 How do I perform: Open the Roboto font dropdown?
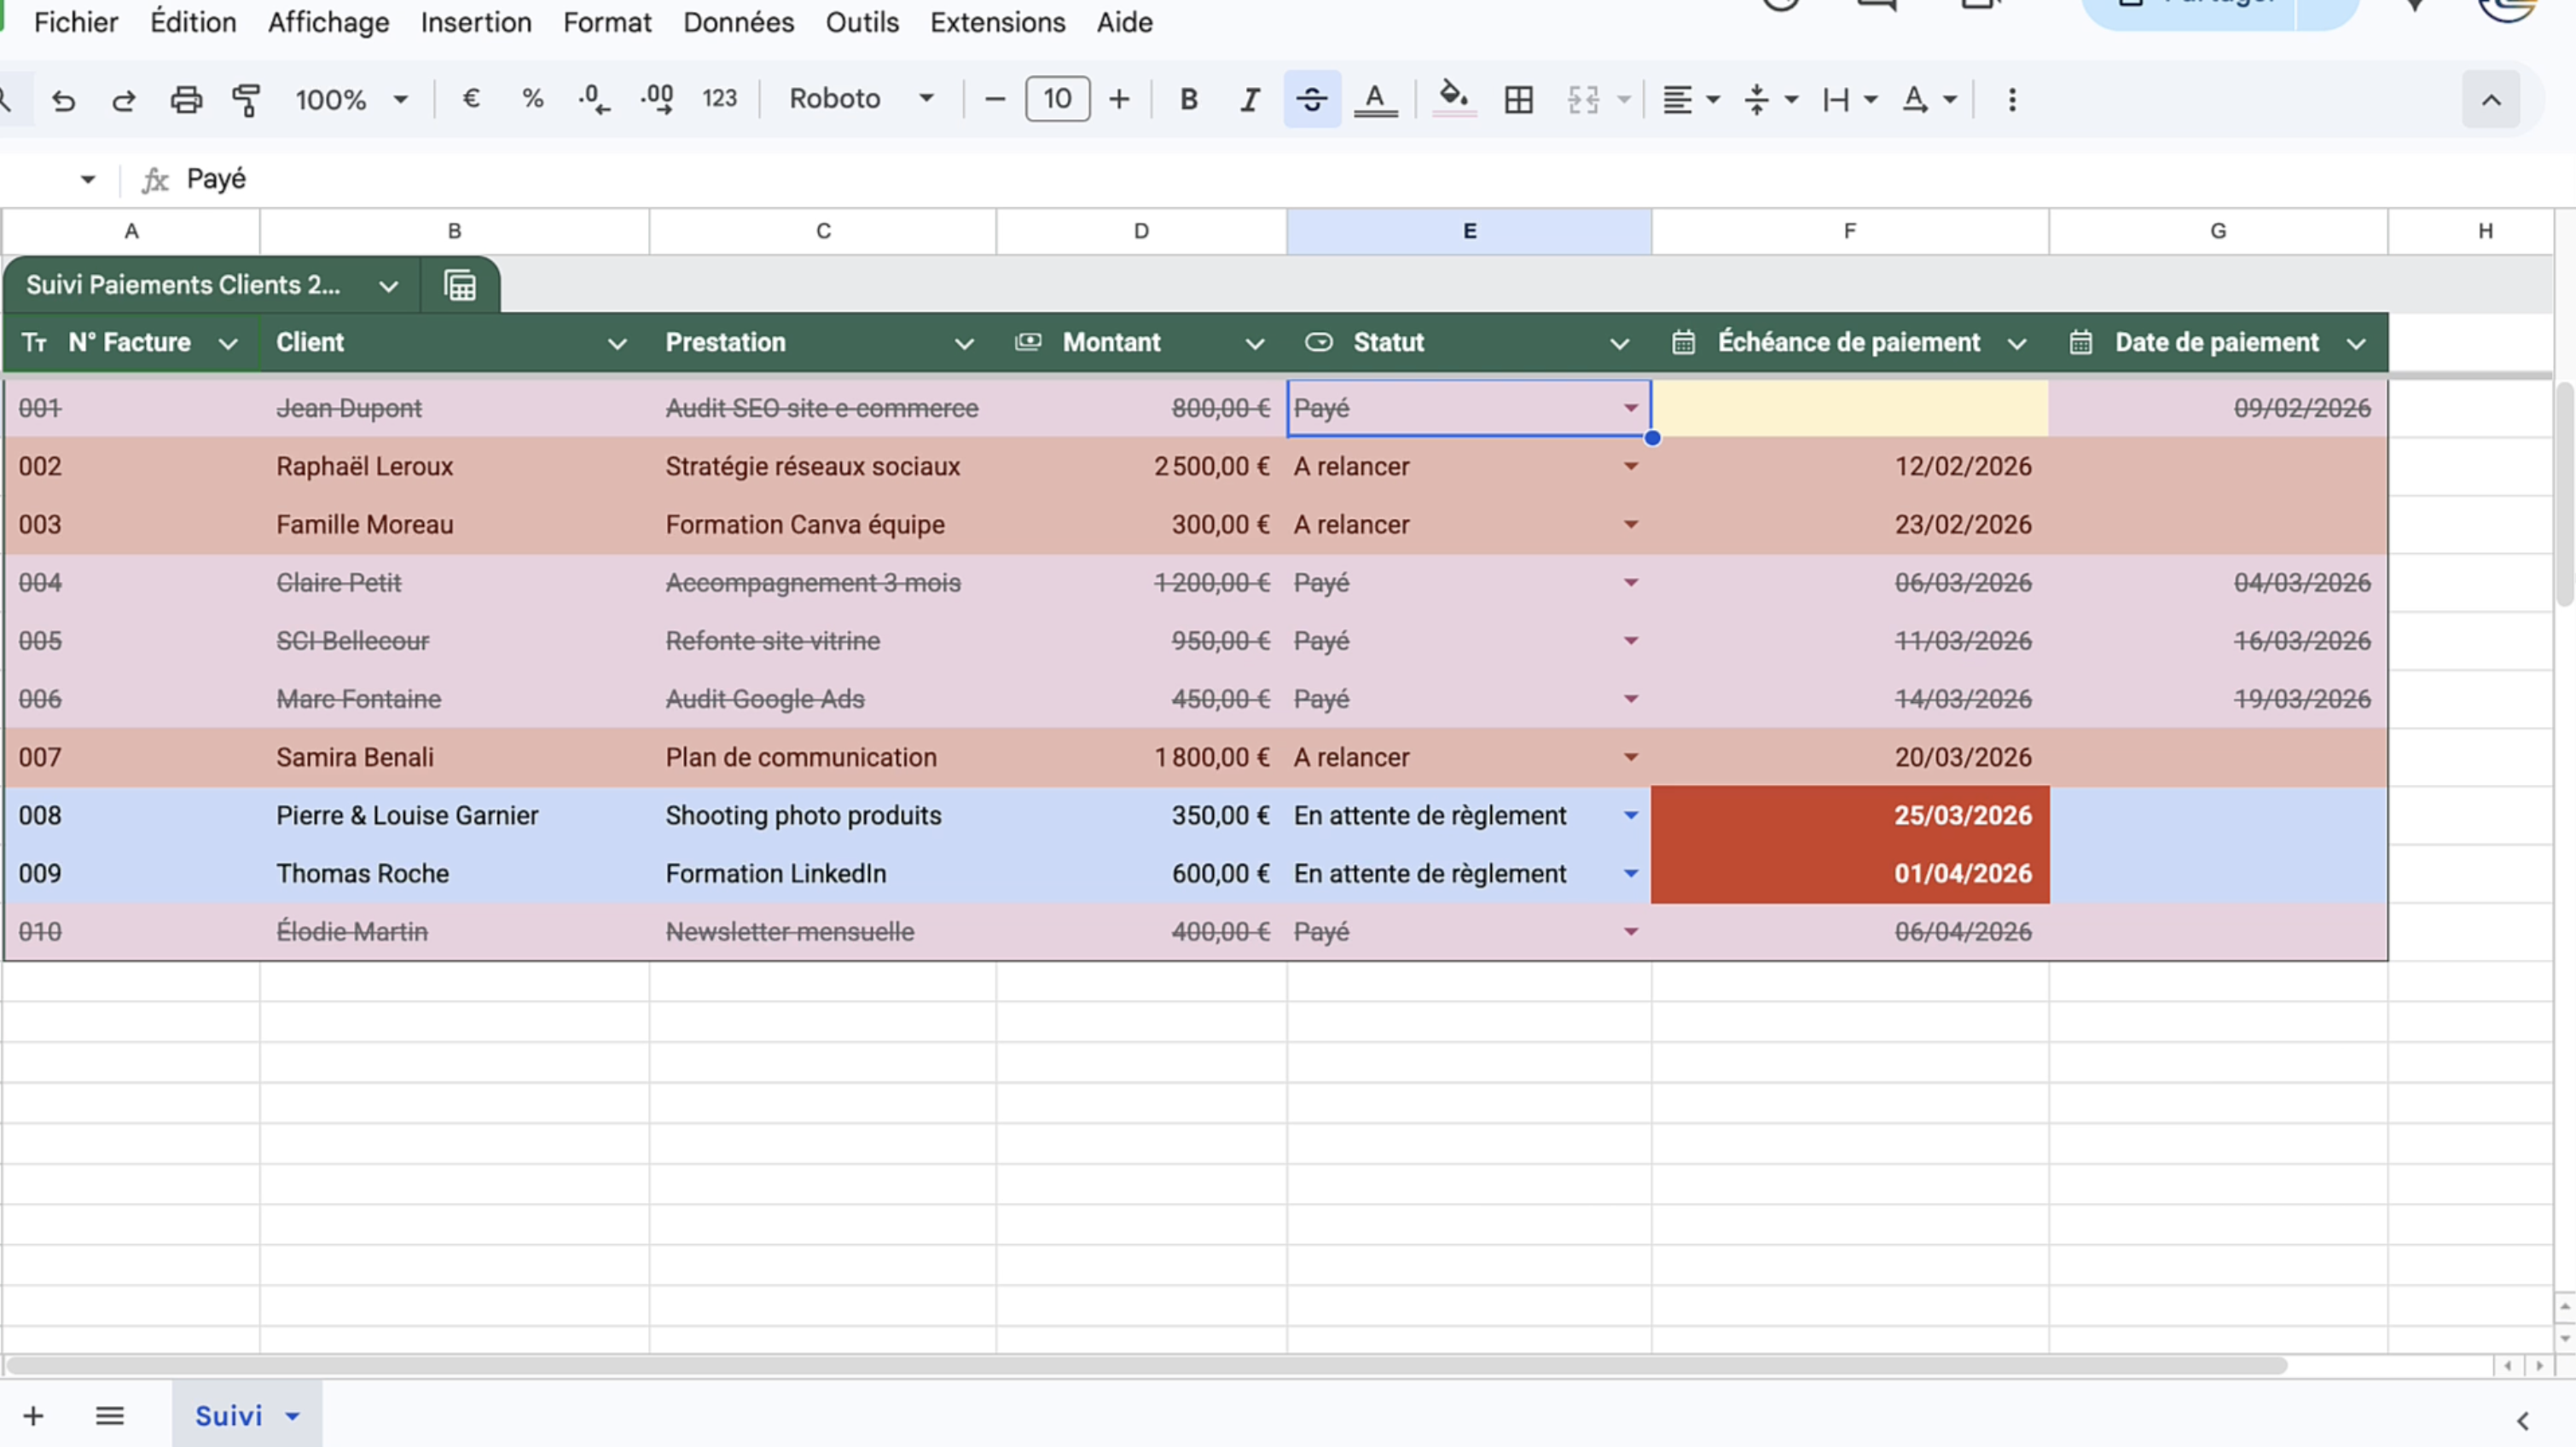point(860,99)
